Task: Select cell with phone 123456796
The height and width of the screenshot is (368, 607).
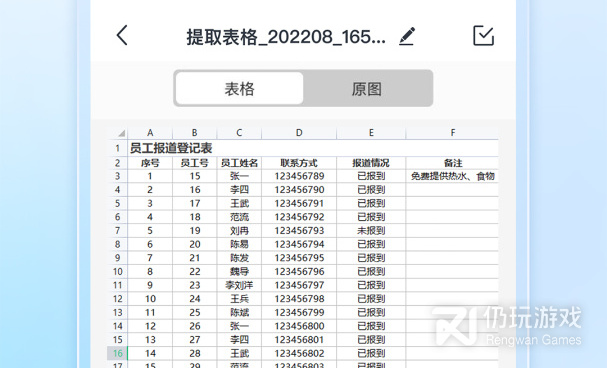Action: click(x=299, y=272)
